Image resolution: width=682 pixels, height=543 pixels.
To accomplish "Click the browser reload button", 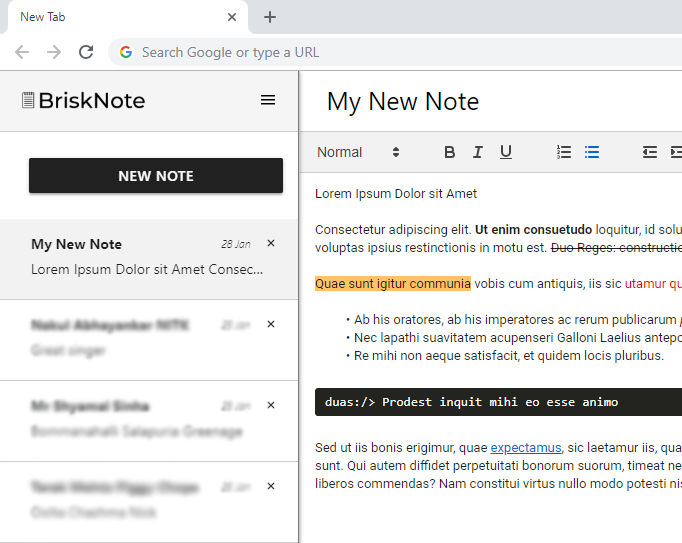I will pos(86,52).
